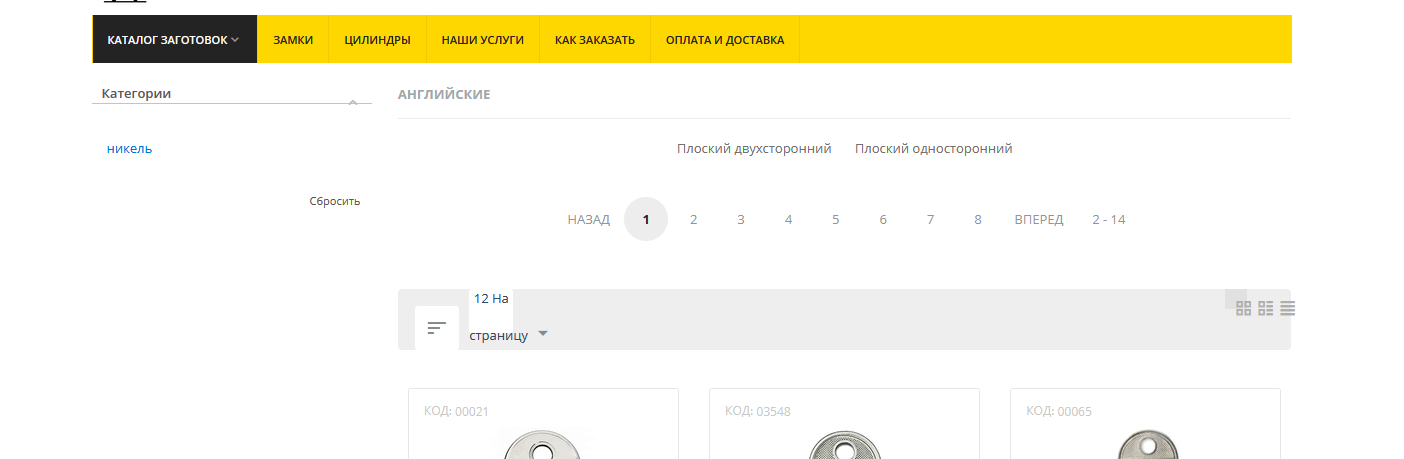1404x459 pixels.
Task: Click the АНГЛИЙСКИЕ heading
Action: click(x=444, y=95)
